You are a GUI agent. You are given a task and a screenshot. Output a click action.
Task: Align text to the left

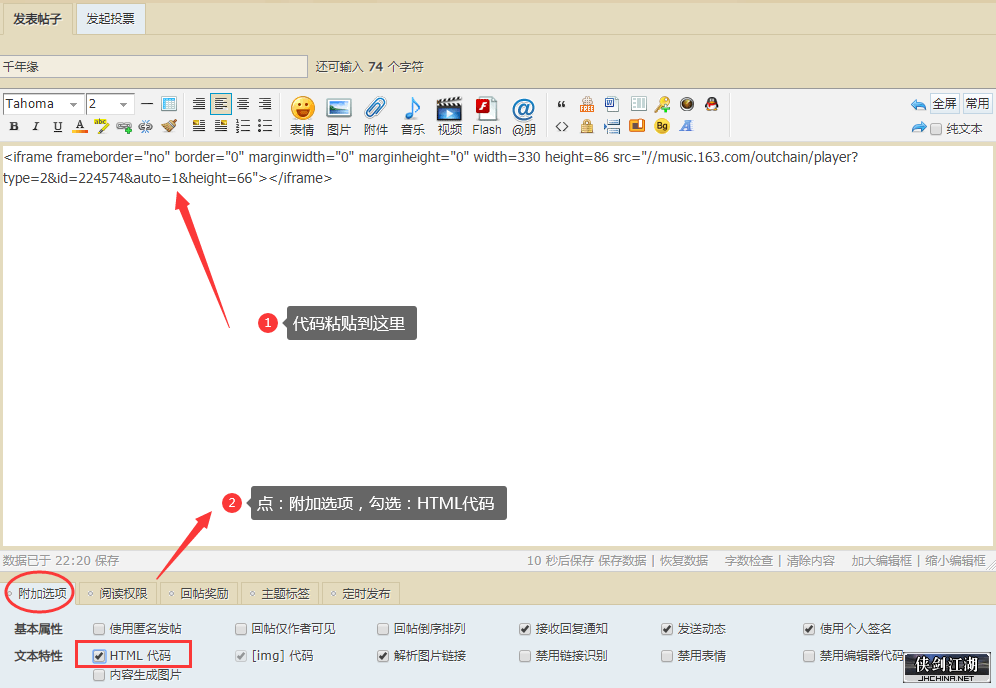tap(221, 104)
